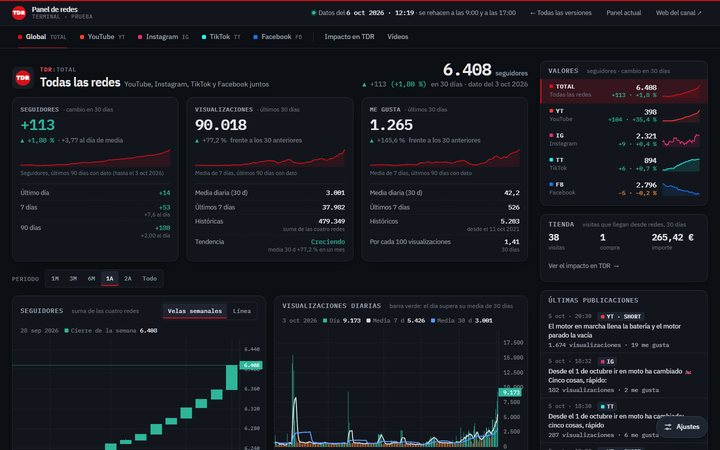The image size is (720, 450).
Task: Click the Seguidores card sparkline chart
Action: point(95,158)
